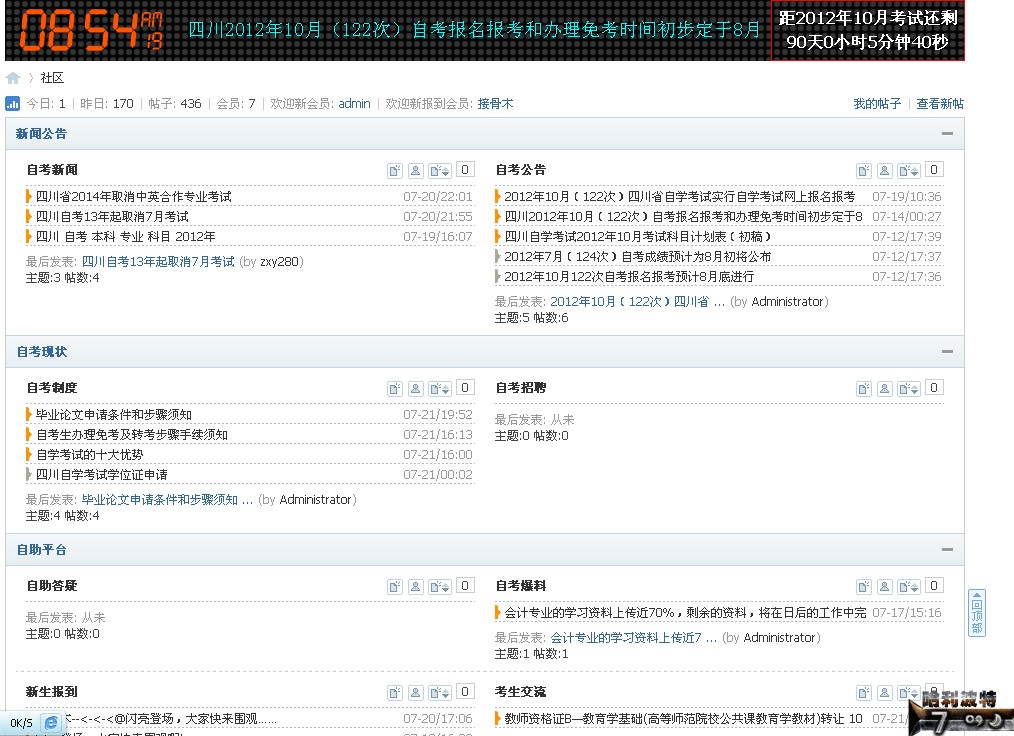Open the 自考爆料 board title

click(521, 585)
